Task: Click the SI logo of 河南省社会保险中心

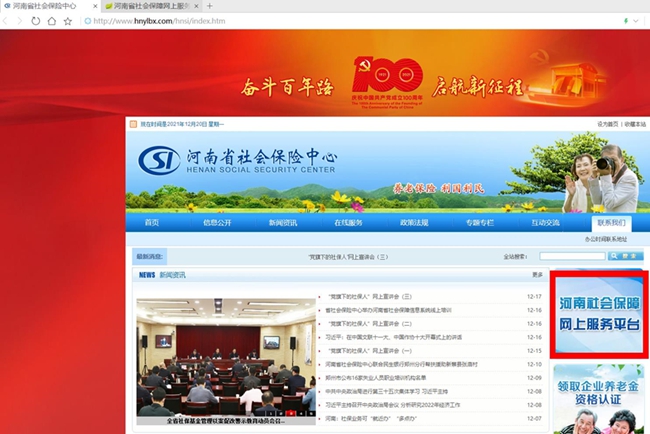Action: coord(159,160)
